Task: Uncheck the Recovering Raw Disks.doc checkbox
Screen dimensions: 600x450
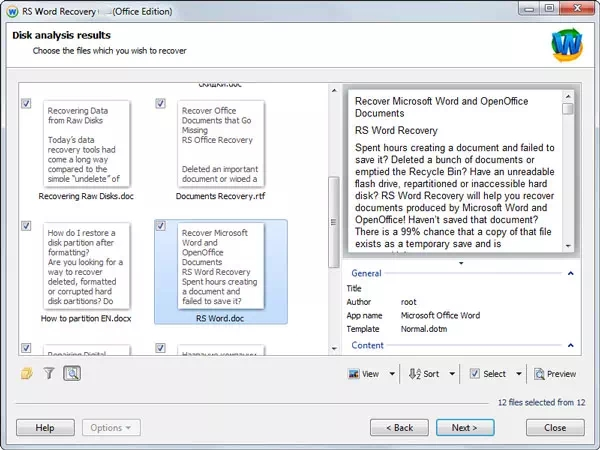Action: coord(26,103)
